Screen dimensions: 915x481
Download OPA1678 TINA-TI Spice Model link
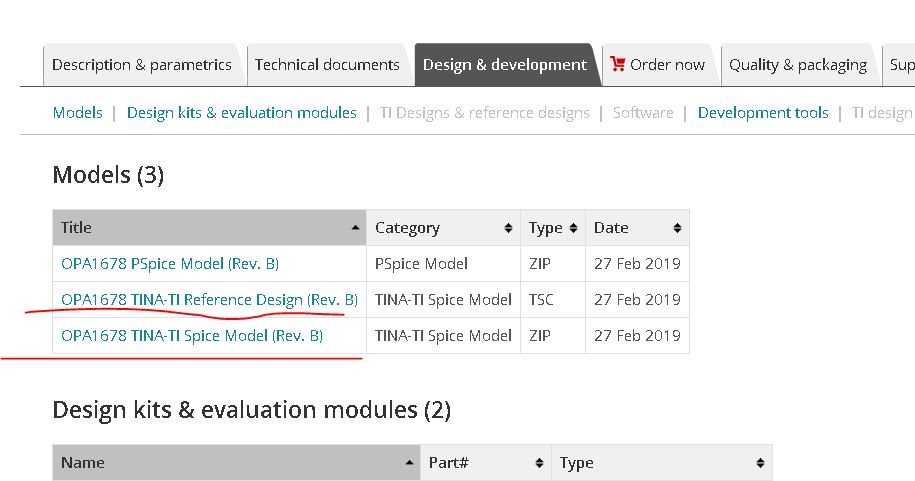pyautogui.click(x=192, y=336)
